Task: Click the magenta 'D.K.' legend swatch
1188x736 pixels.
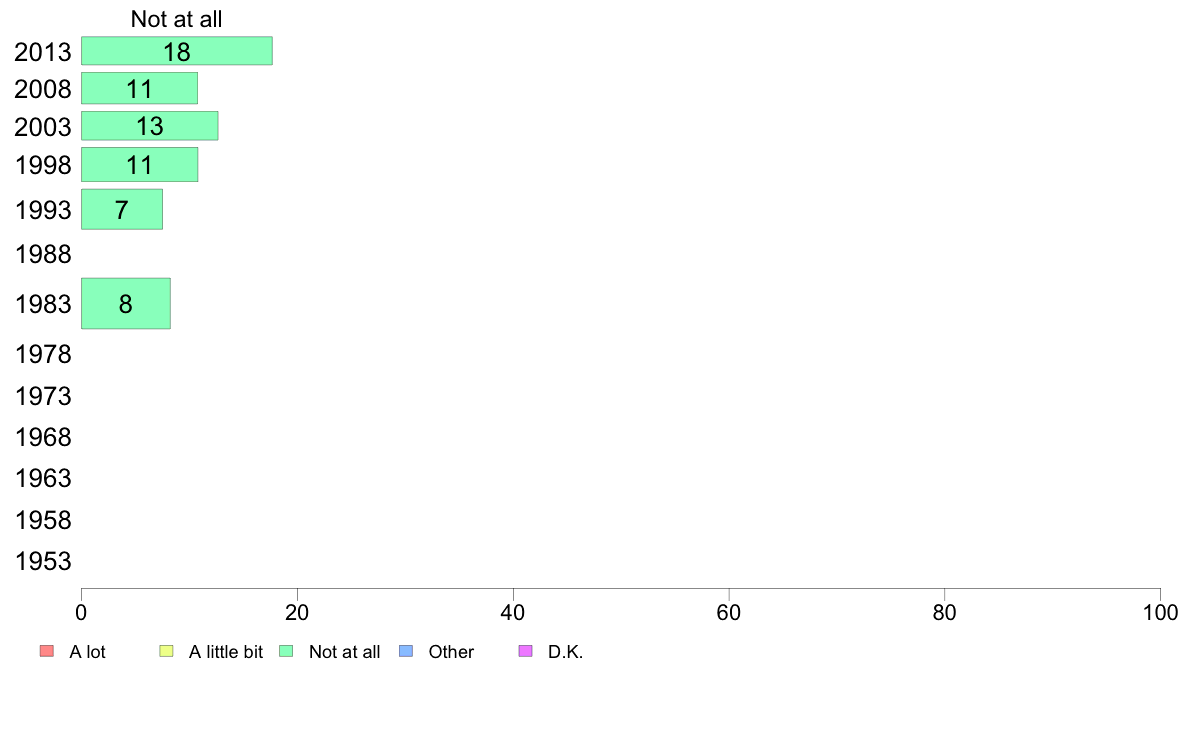Action: click(x=526, y=651)
